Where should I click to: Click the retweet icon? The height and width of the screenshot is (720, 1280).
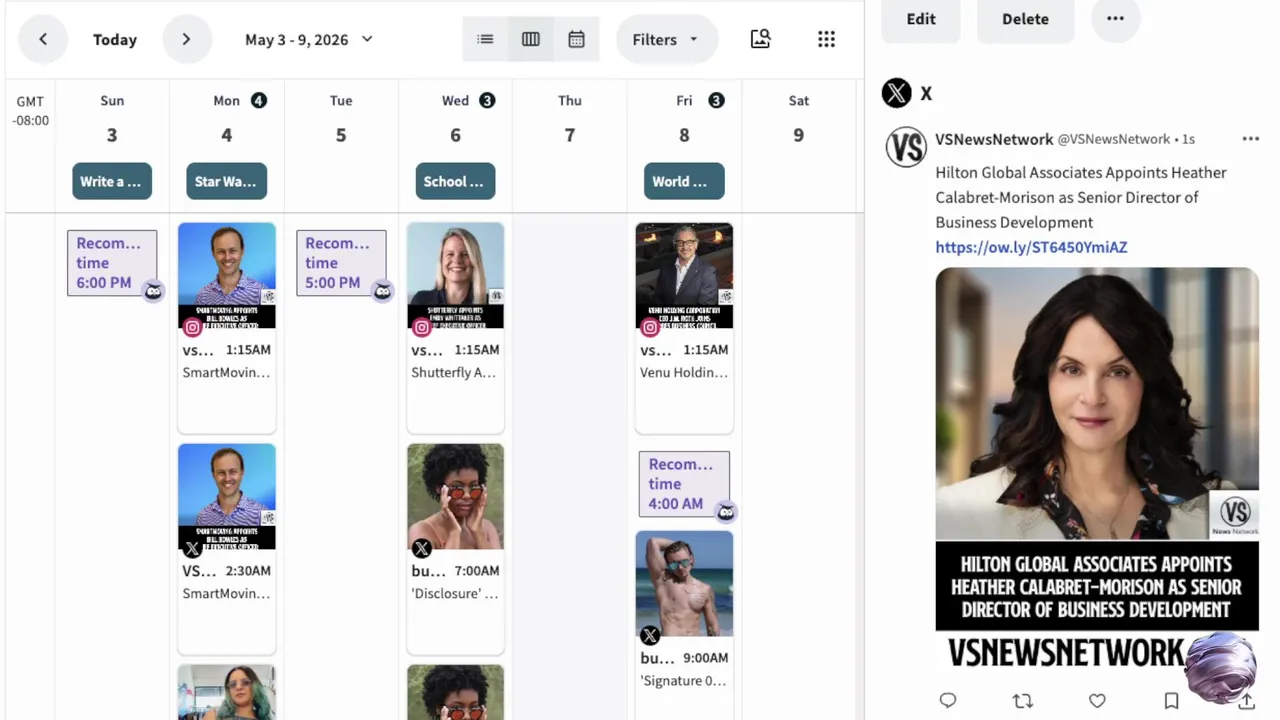(x=1022, y=700)
